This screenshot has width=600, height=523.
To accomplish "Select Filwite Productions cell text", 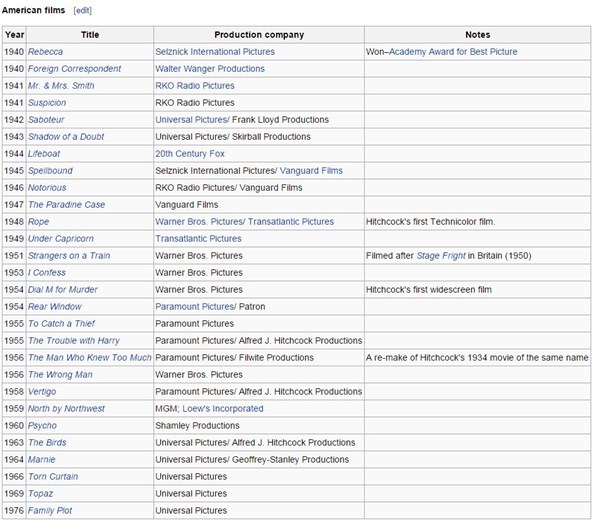I will click(x=276, y=357).
